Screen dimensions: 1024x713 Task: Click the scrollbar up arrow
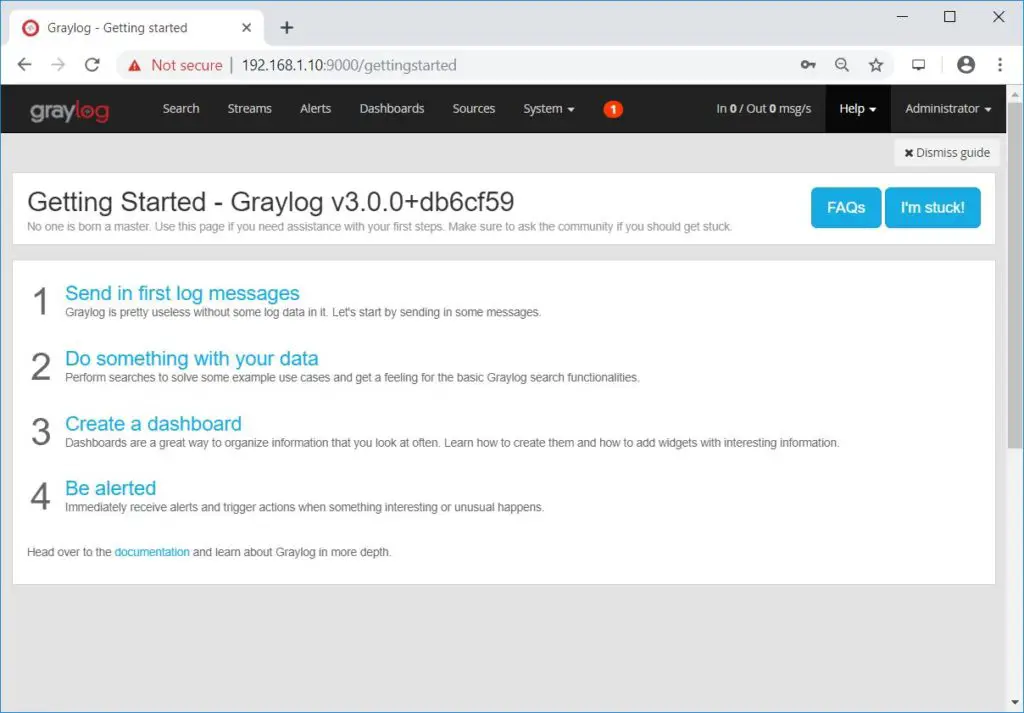(1015, 95)
